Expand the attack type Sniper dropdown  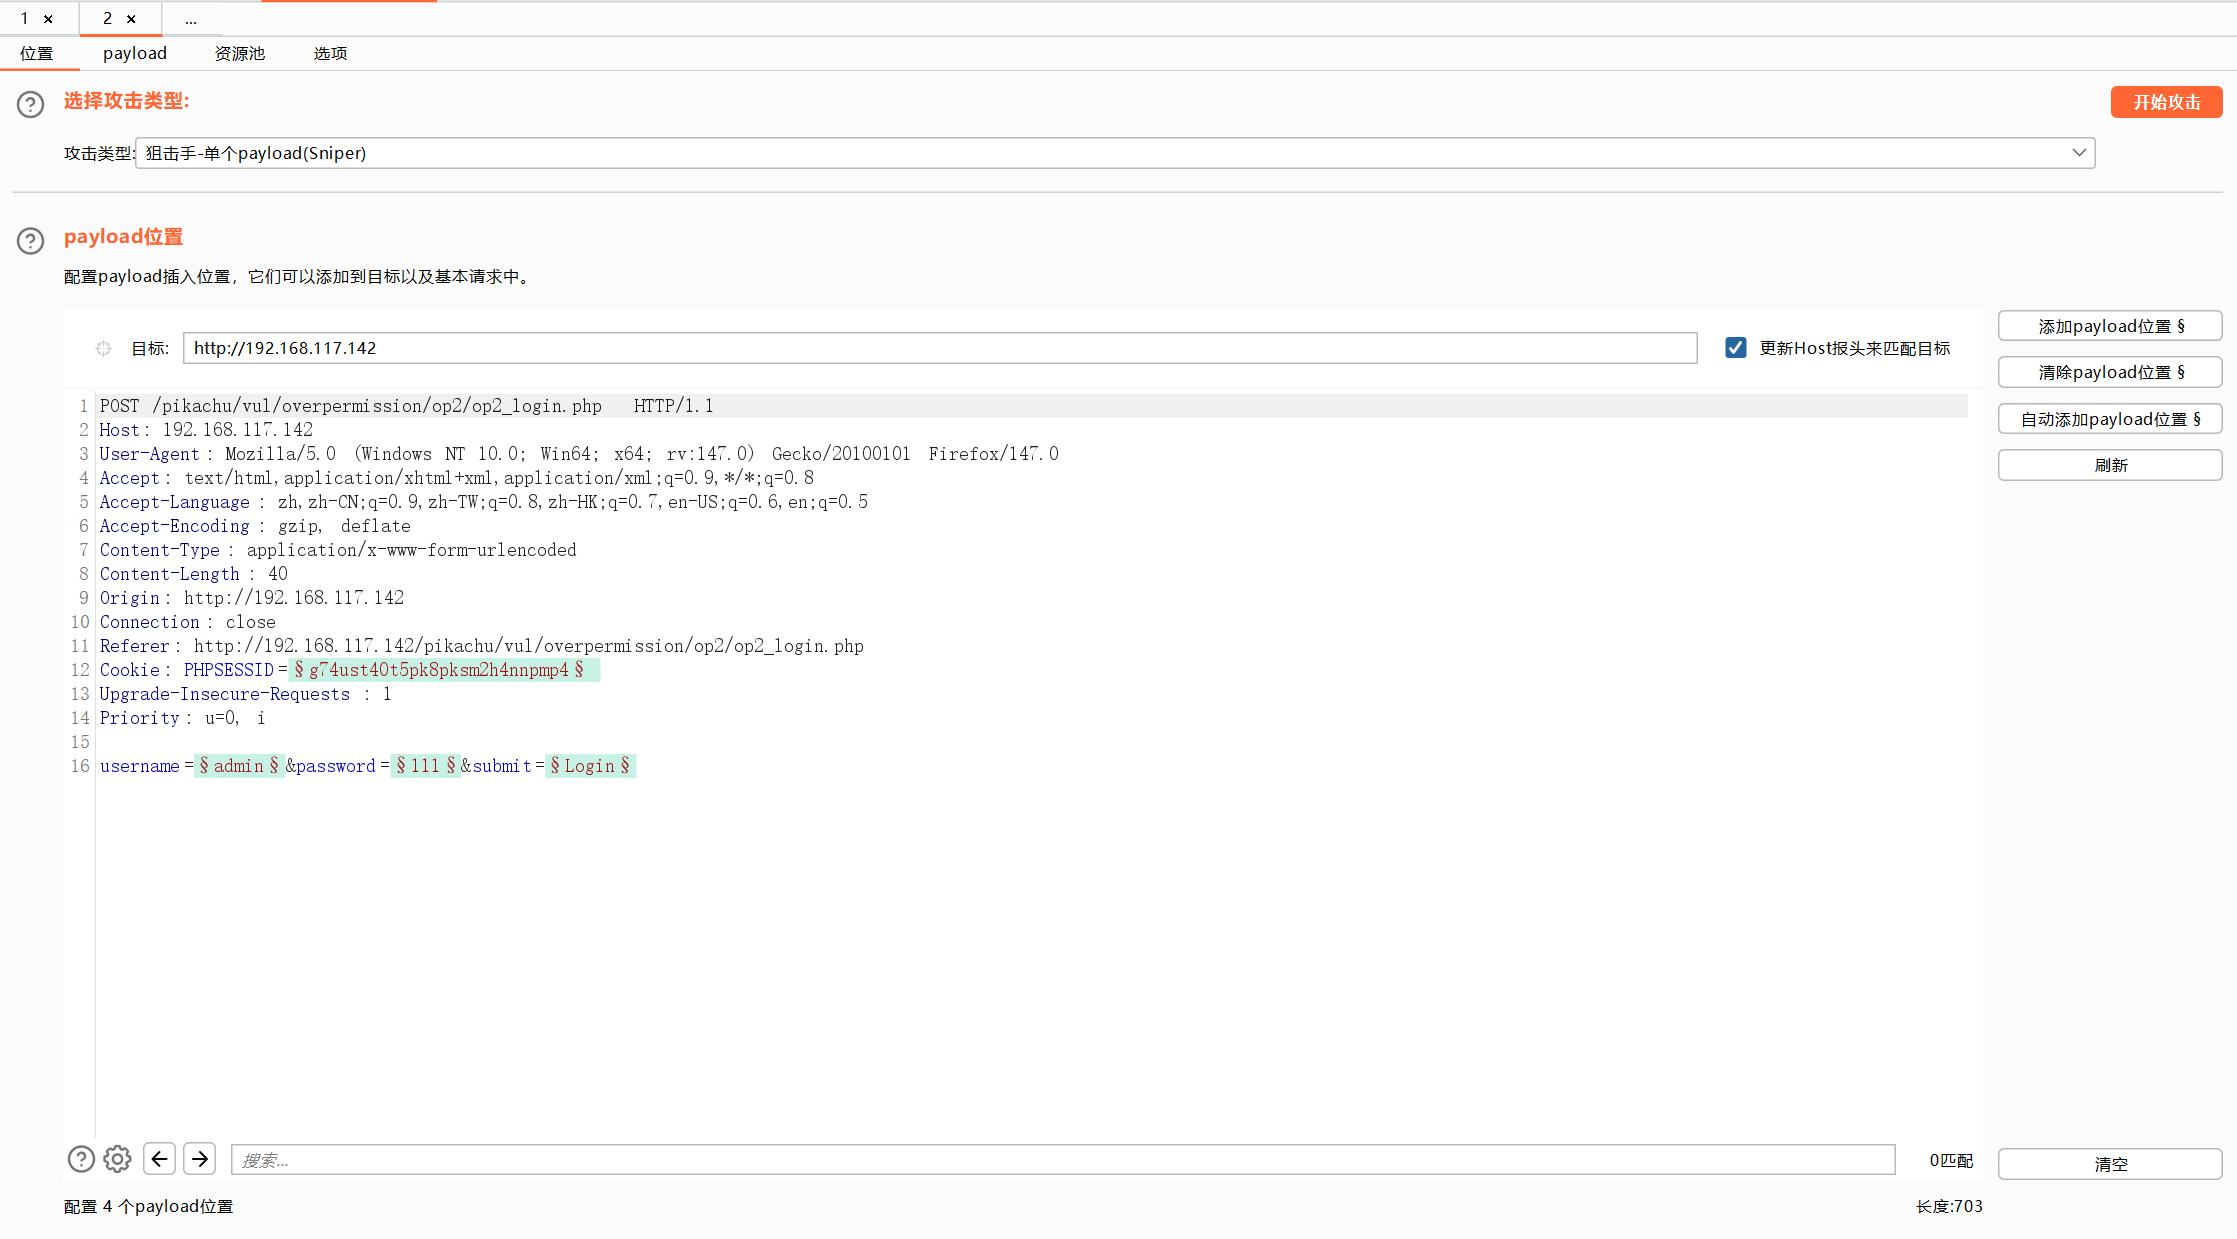tap(2079, 153)
